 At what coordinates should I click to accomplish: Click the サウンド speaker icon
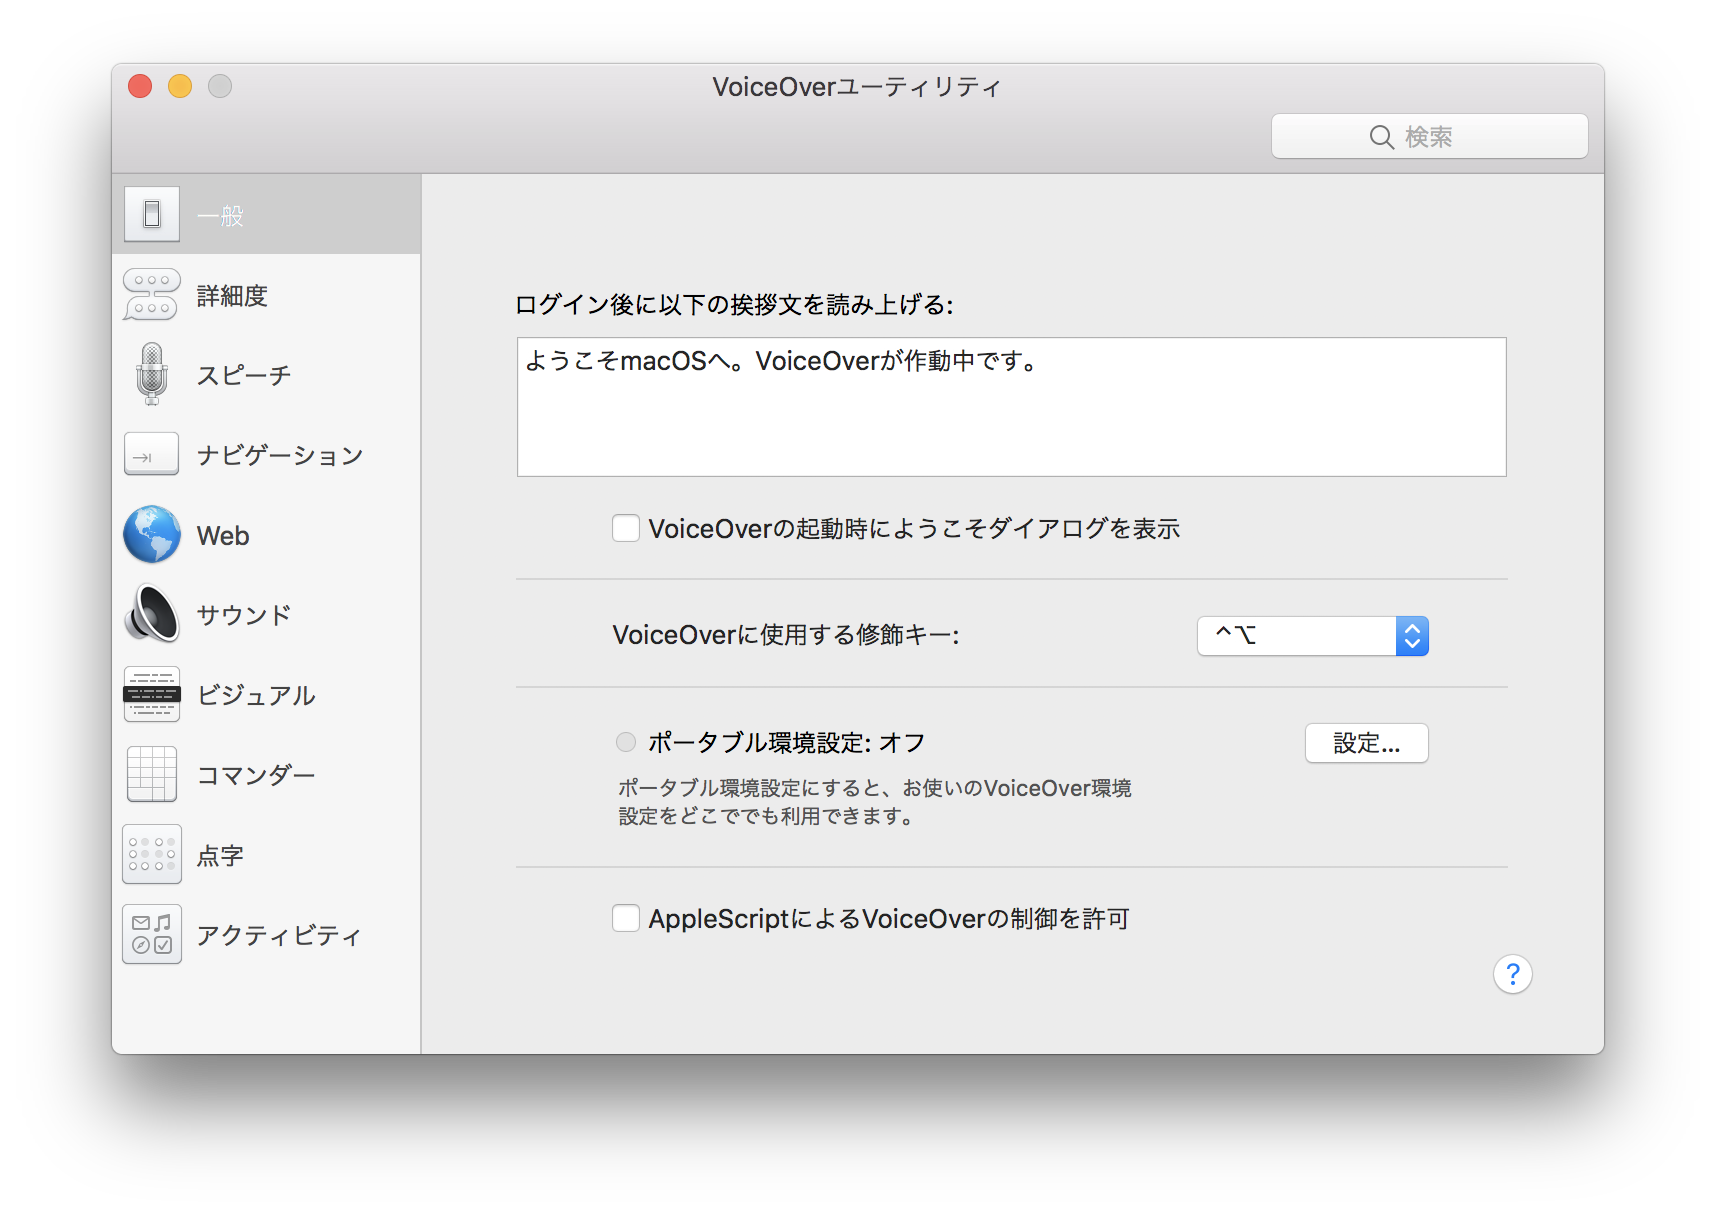coord(150,614)
